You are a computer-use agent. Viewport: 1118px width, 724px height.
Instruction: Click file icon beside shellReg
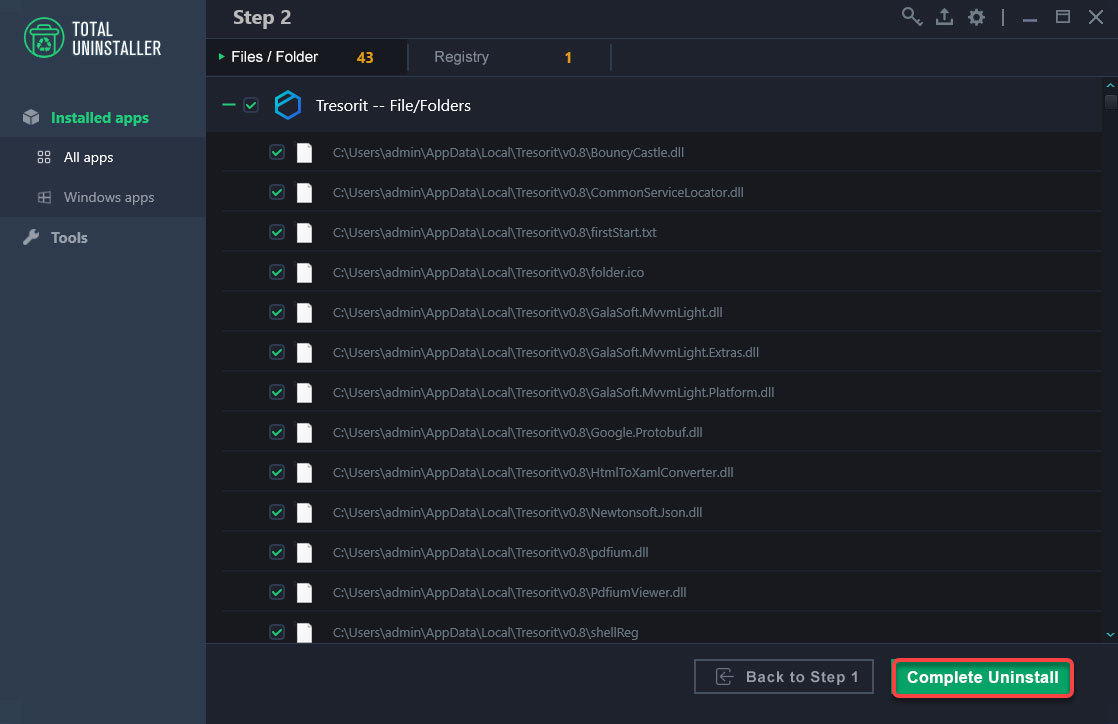(304, 632)
